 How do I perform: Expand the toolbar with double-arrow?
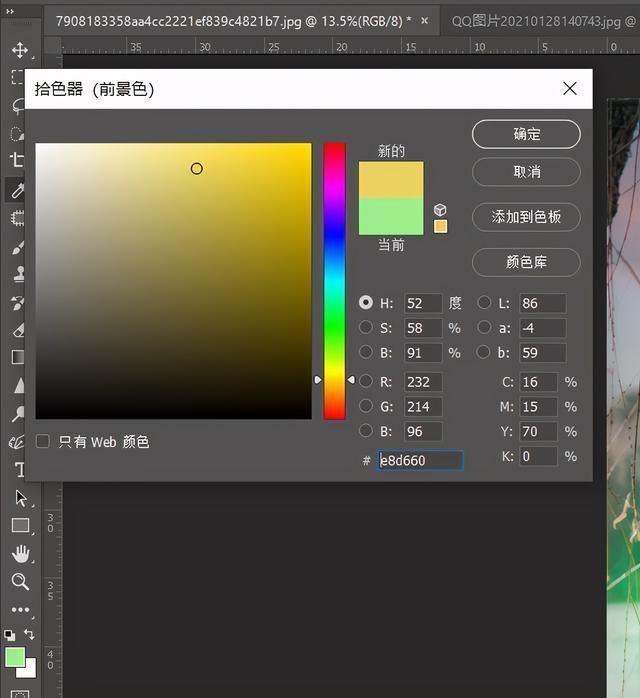click(x=9, y=12)
